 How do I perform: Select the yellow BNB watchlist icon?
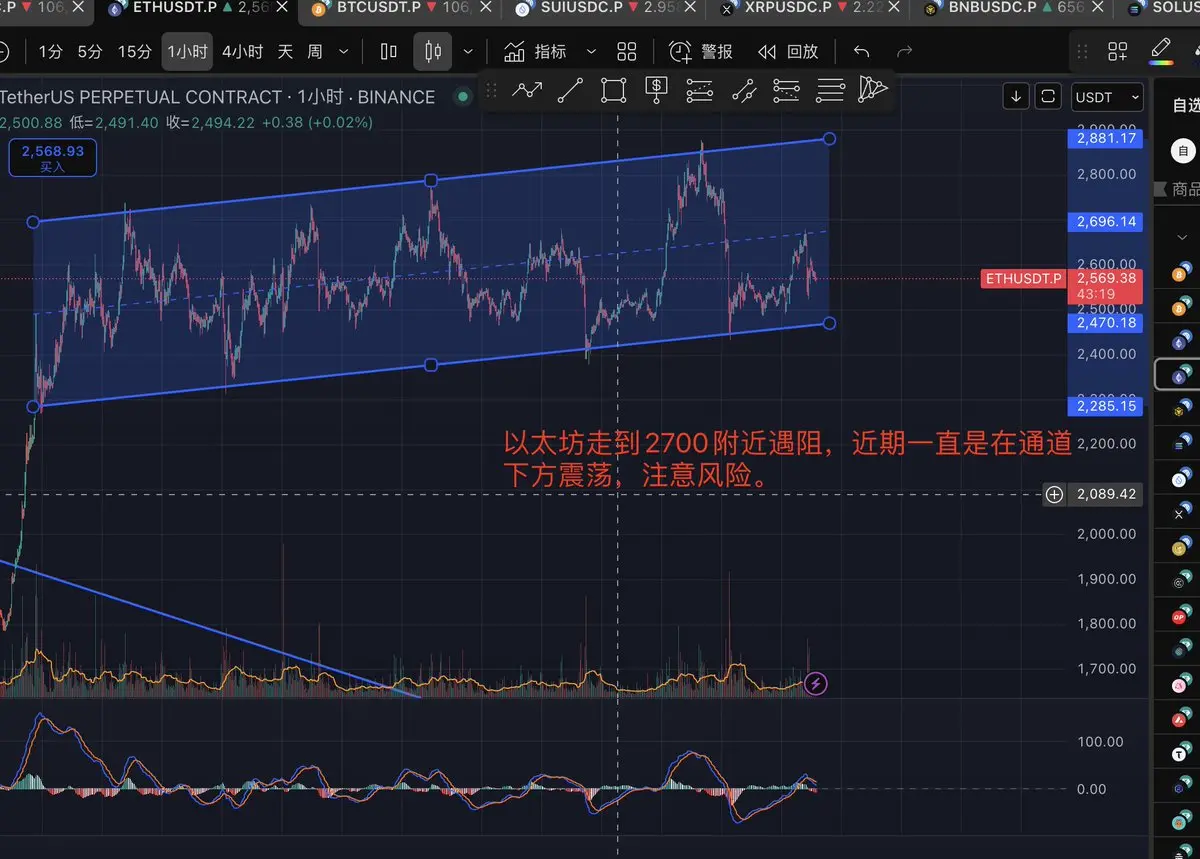click(1179, 411)
